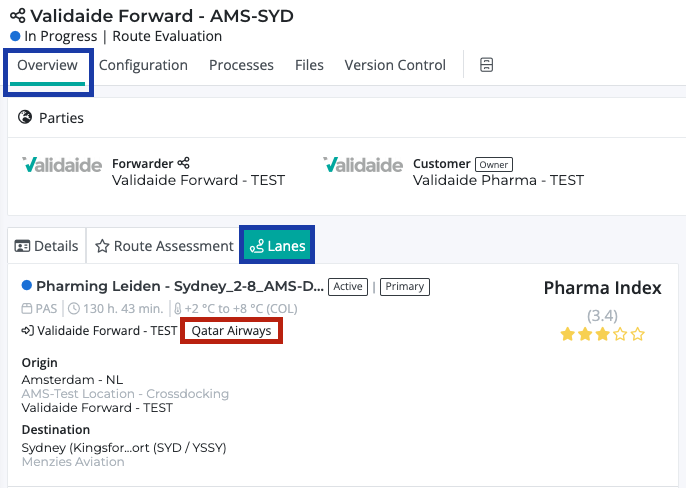Click Amsterdam - NL origin text
This screenshot has width=686, height=488.
click(72, 379)
